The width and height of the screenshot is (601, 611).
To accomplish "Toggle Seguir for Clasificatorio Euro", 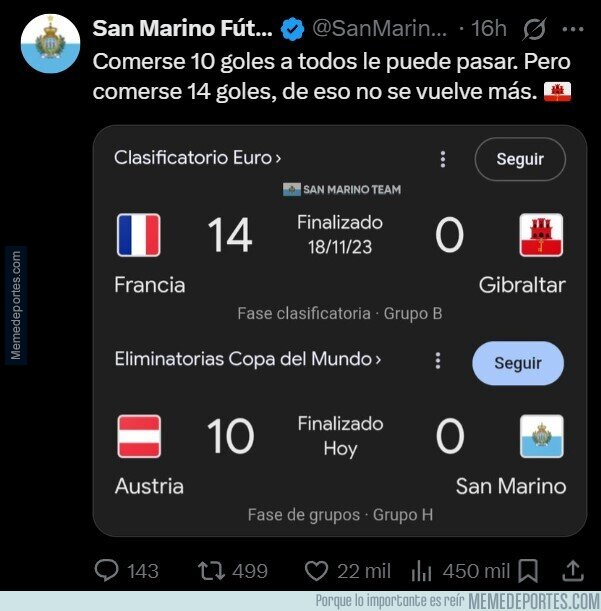I will pyautogui.click(x=519, y=159).
